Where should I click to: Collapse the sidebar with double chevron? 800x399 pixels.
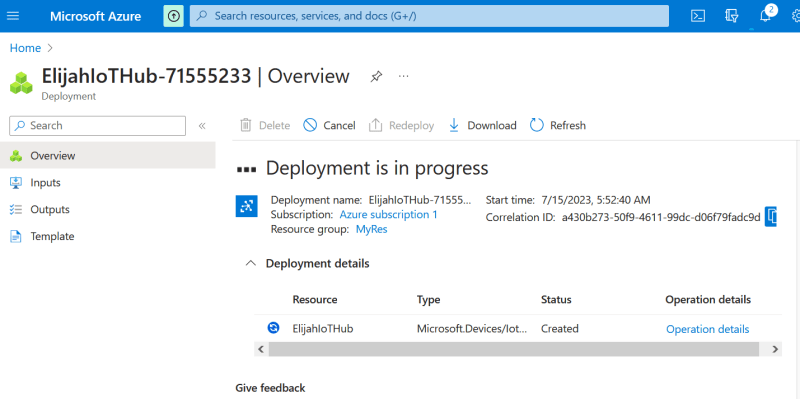202,126
